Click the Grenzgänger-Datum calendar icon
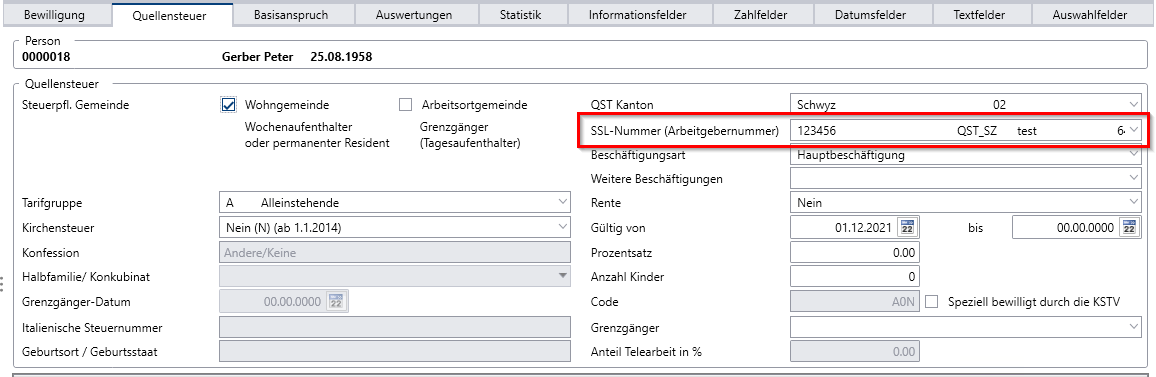The height and width of the screenshot is (377, 1156). click(336, 301)
